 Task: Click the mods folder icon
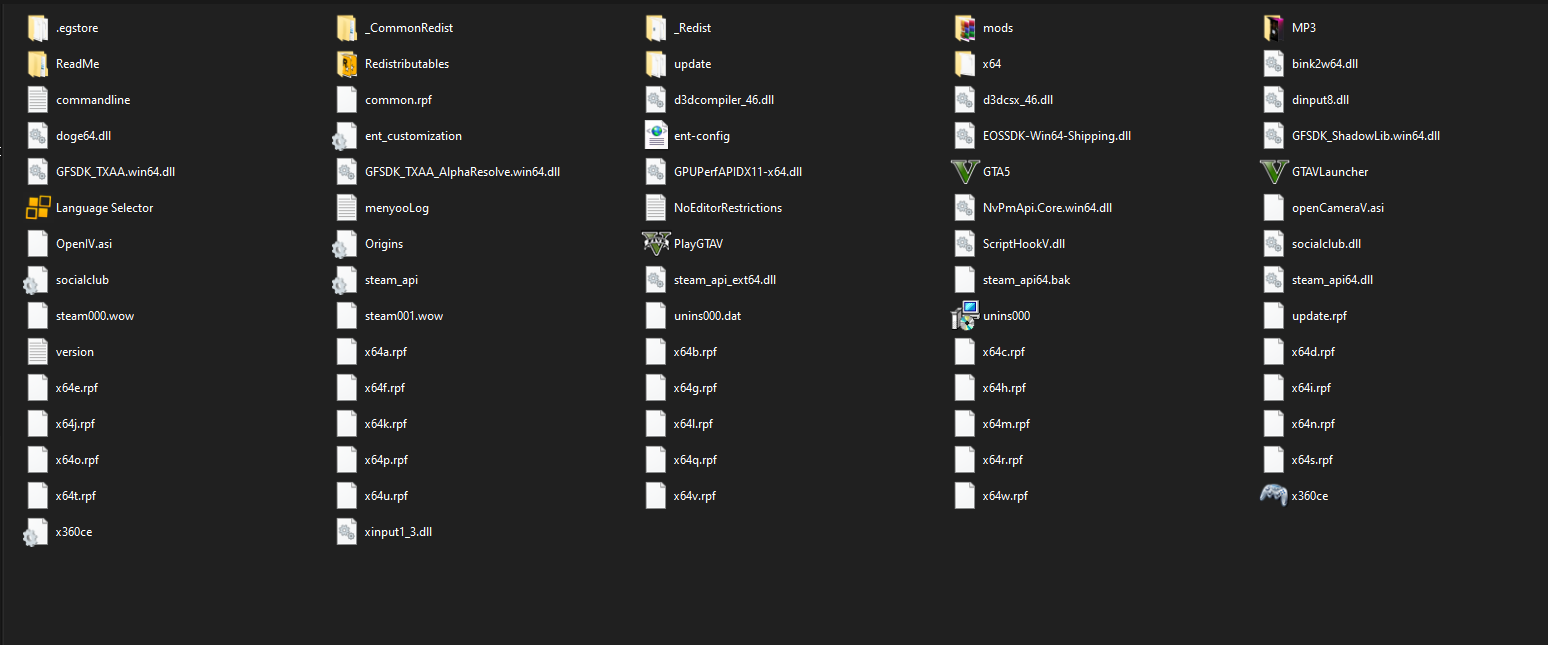click(964, 28)
